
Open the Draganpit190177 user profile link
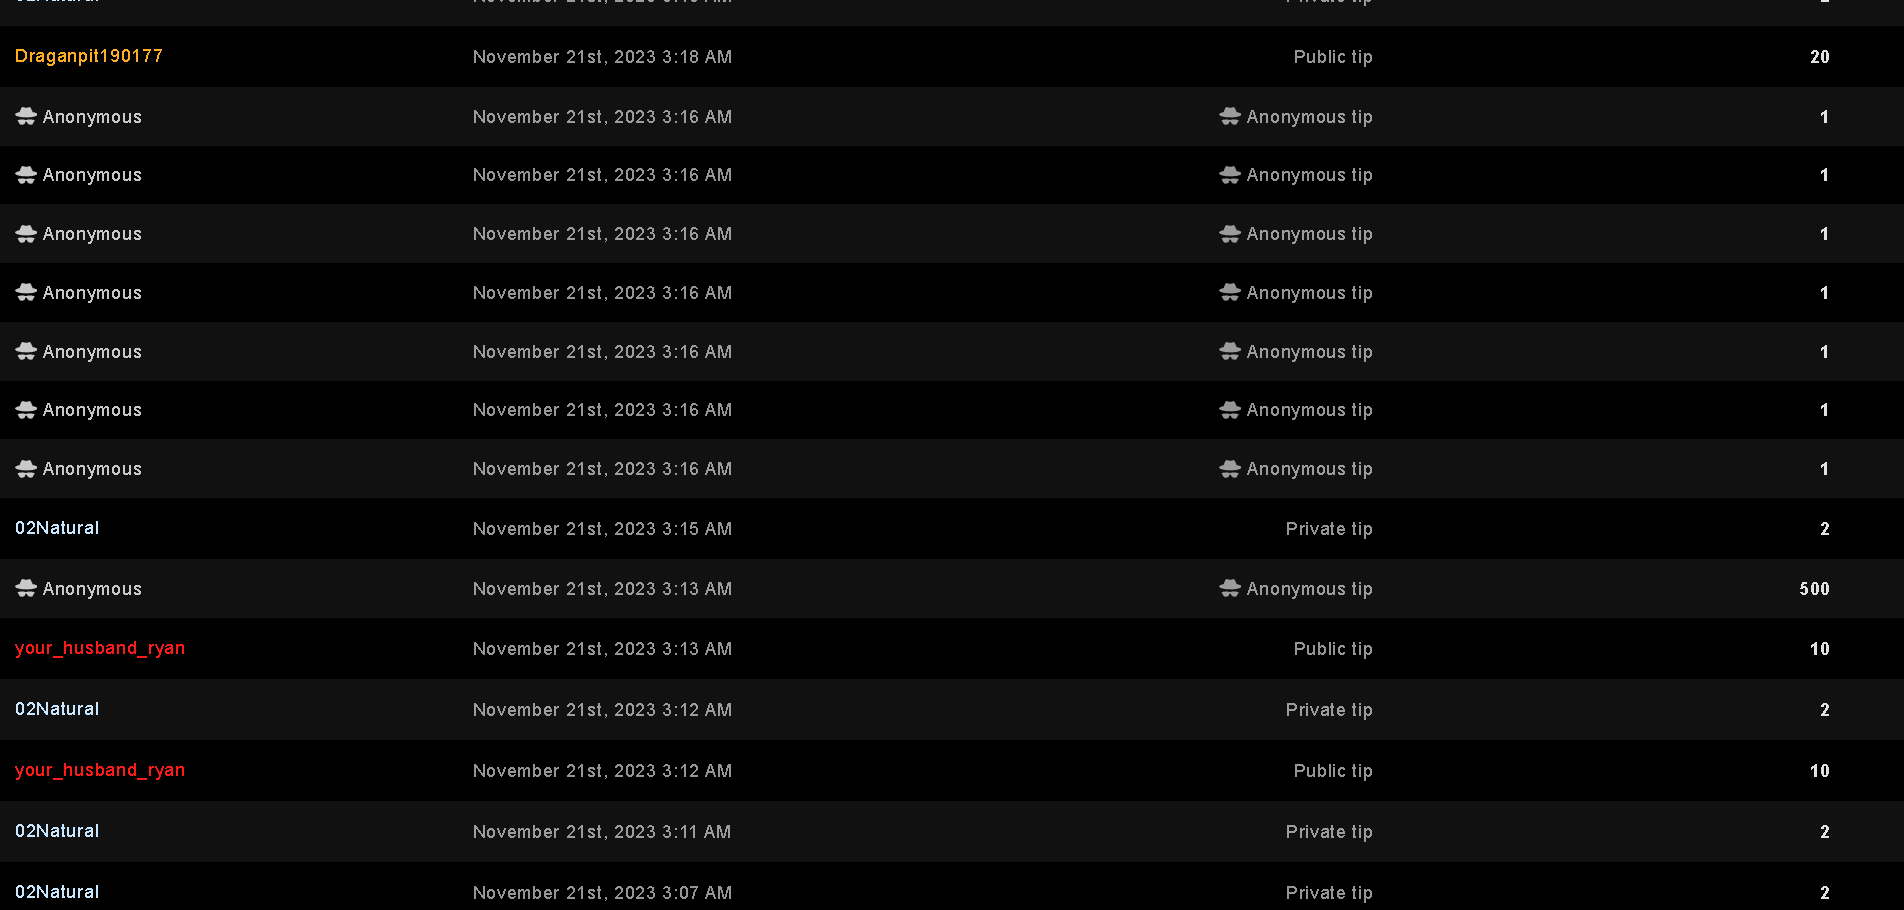point(88,56)
